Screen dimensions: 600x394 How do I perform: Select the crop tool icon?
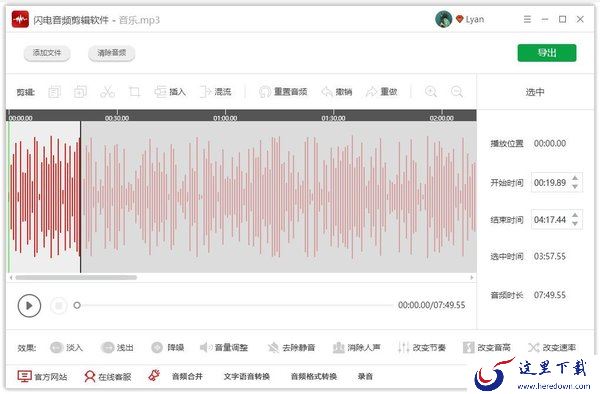click(x=134, y=92)
